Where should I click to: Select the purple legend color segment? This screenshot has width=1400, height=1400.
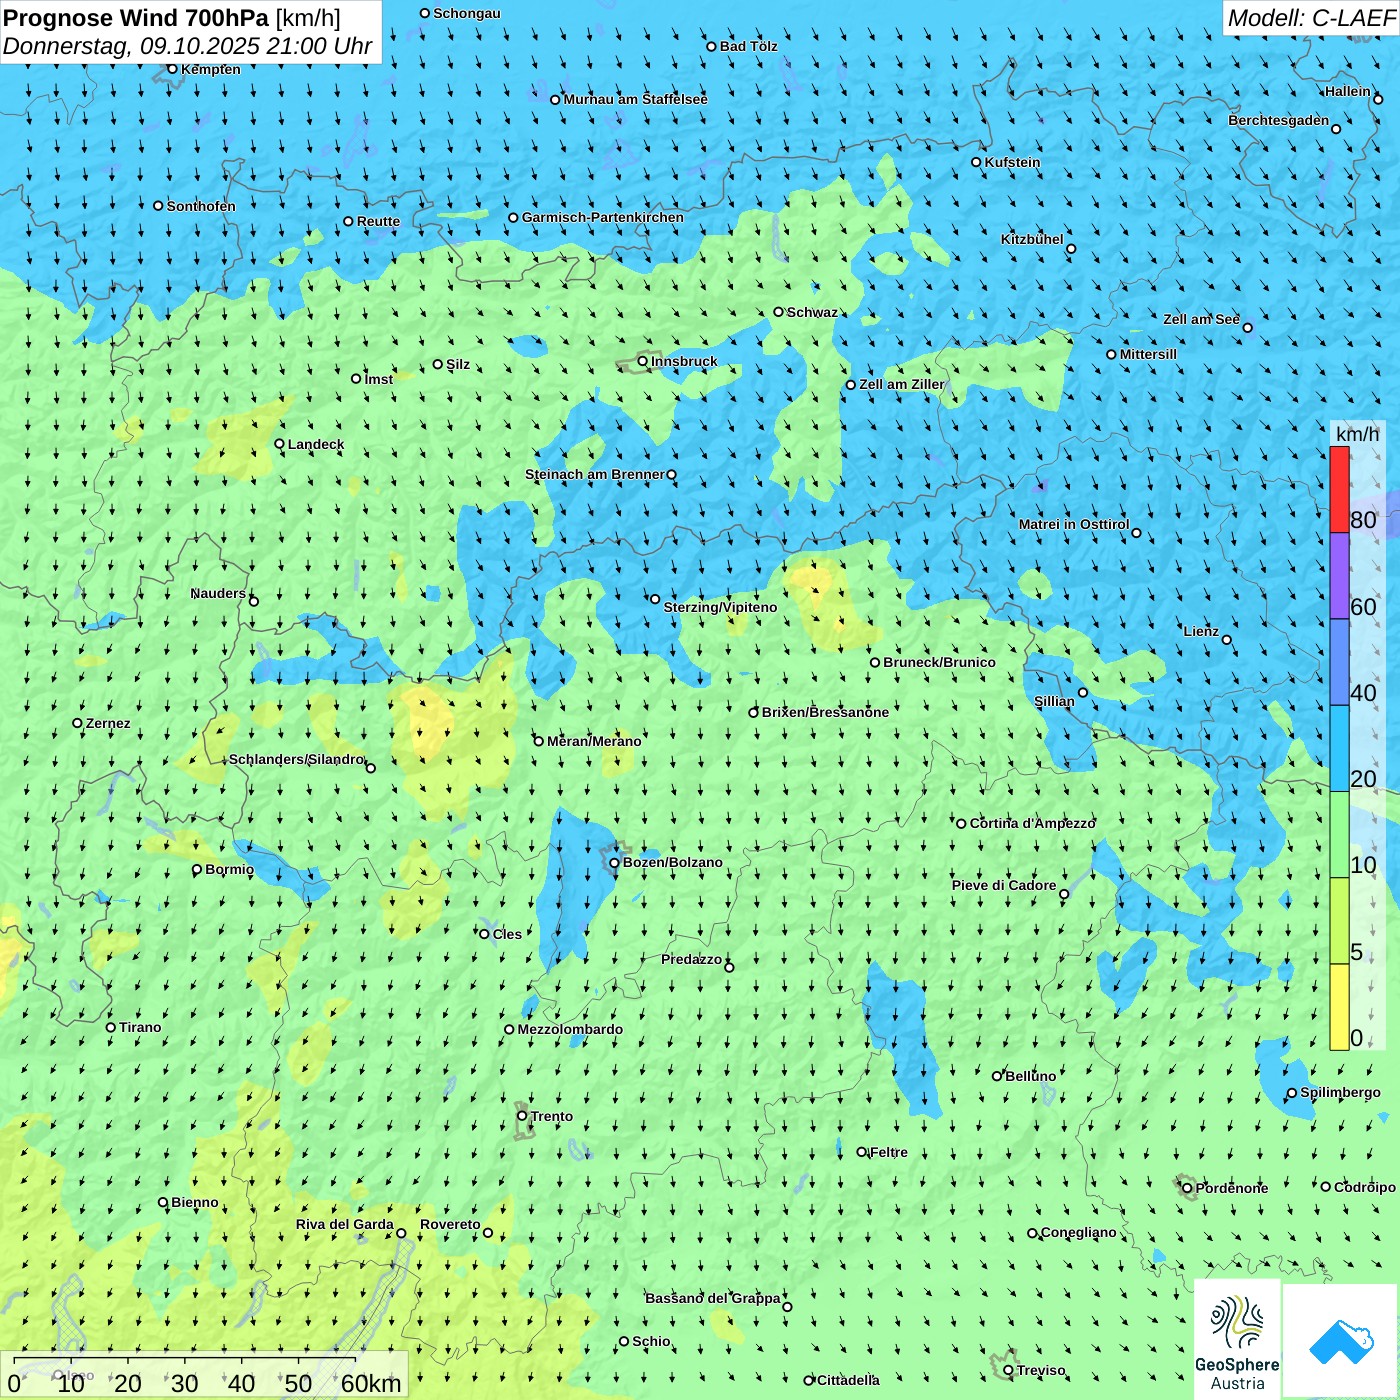coord(1339,576)
